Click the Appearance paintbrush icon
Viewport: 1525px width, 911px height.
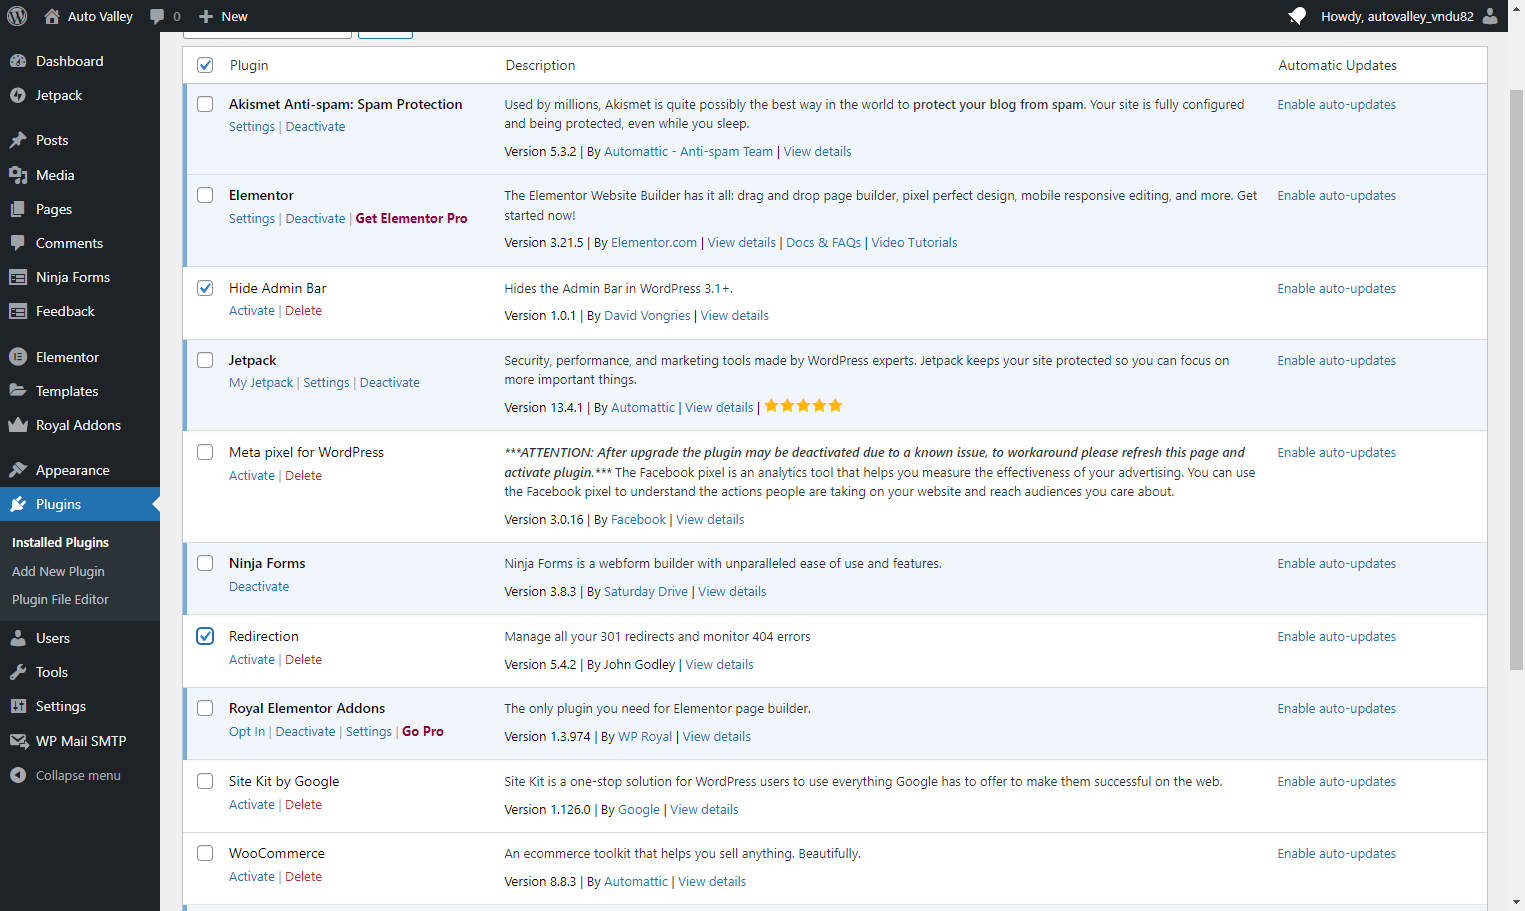[18, 470]
